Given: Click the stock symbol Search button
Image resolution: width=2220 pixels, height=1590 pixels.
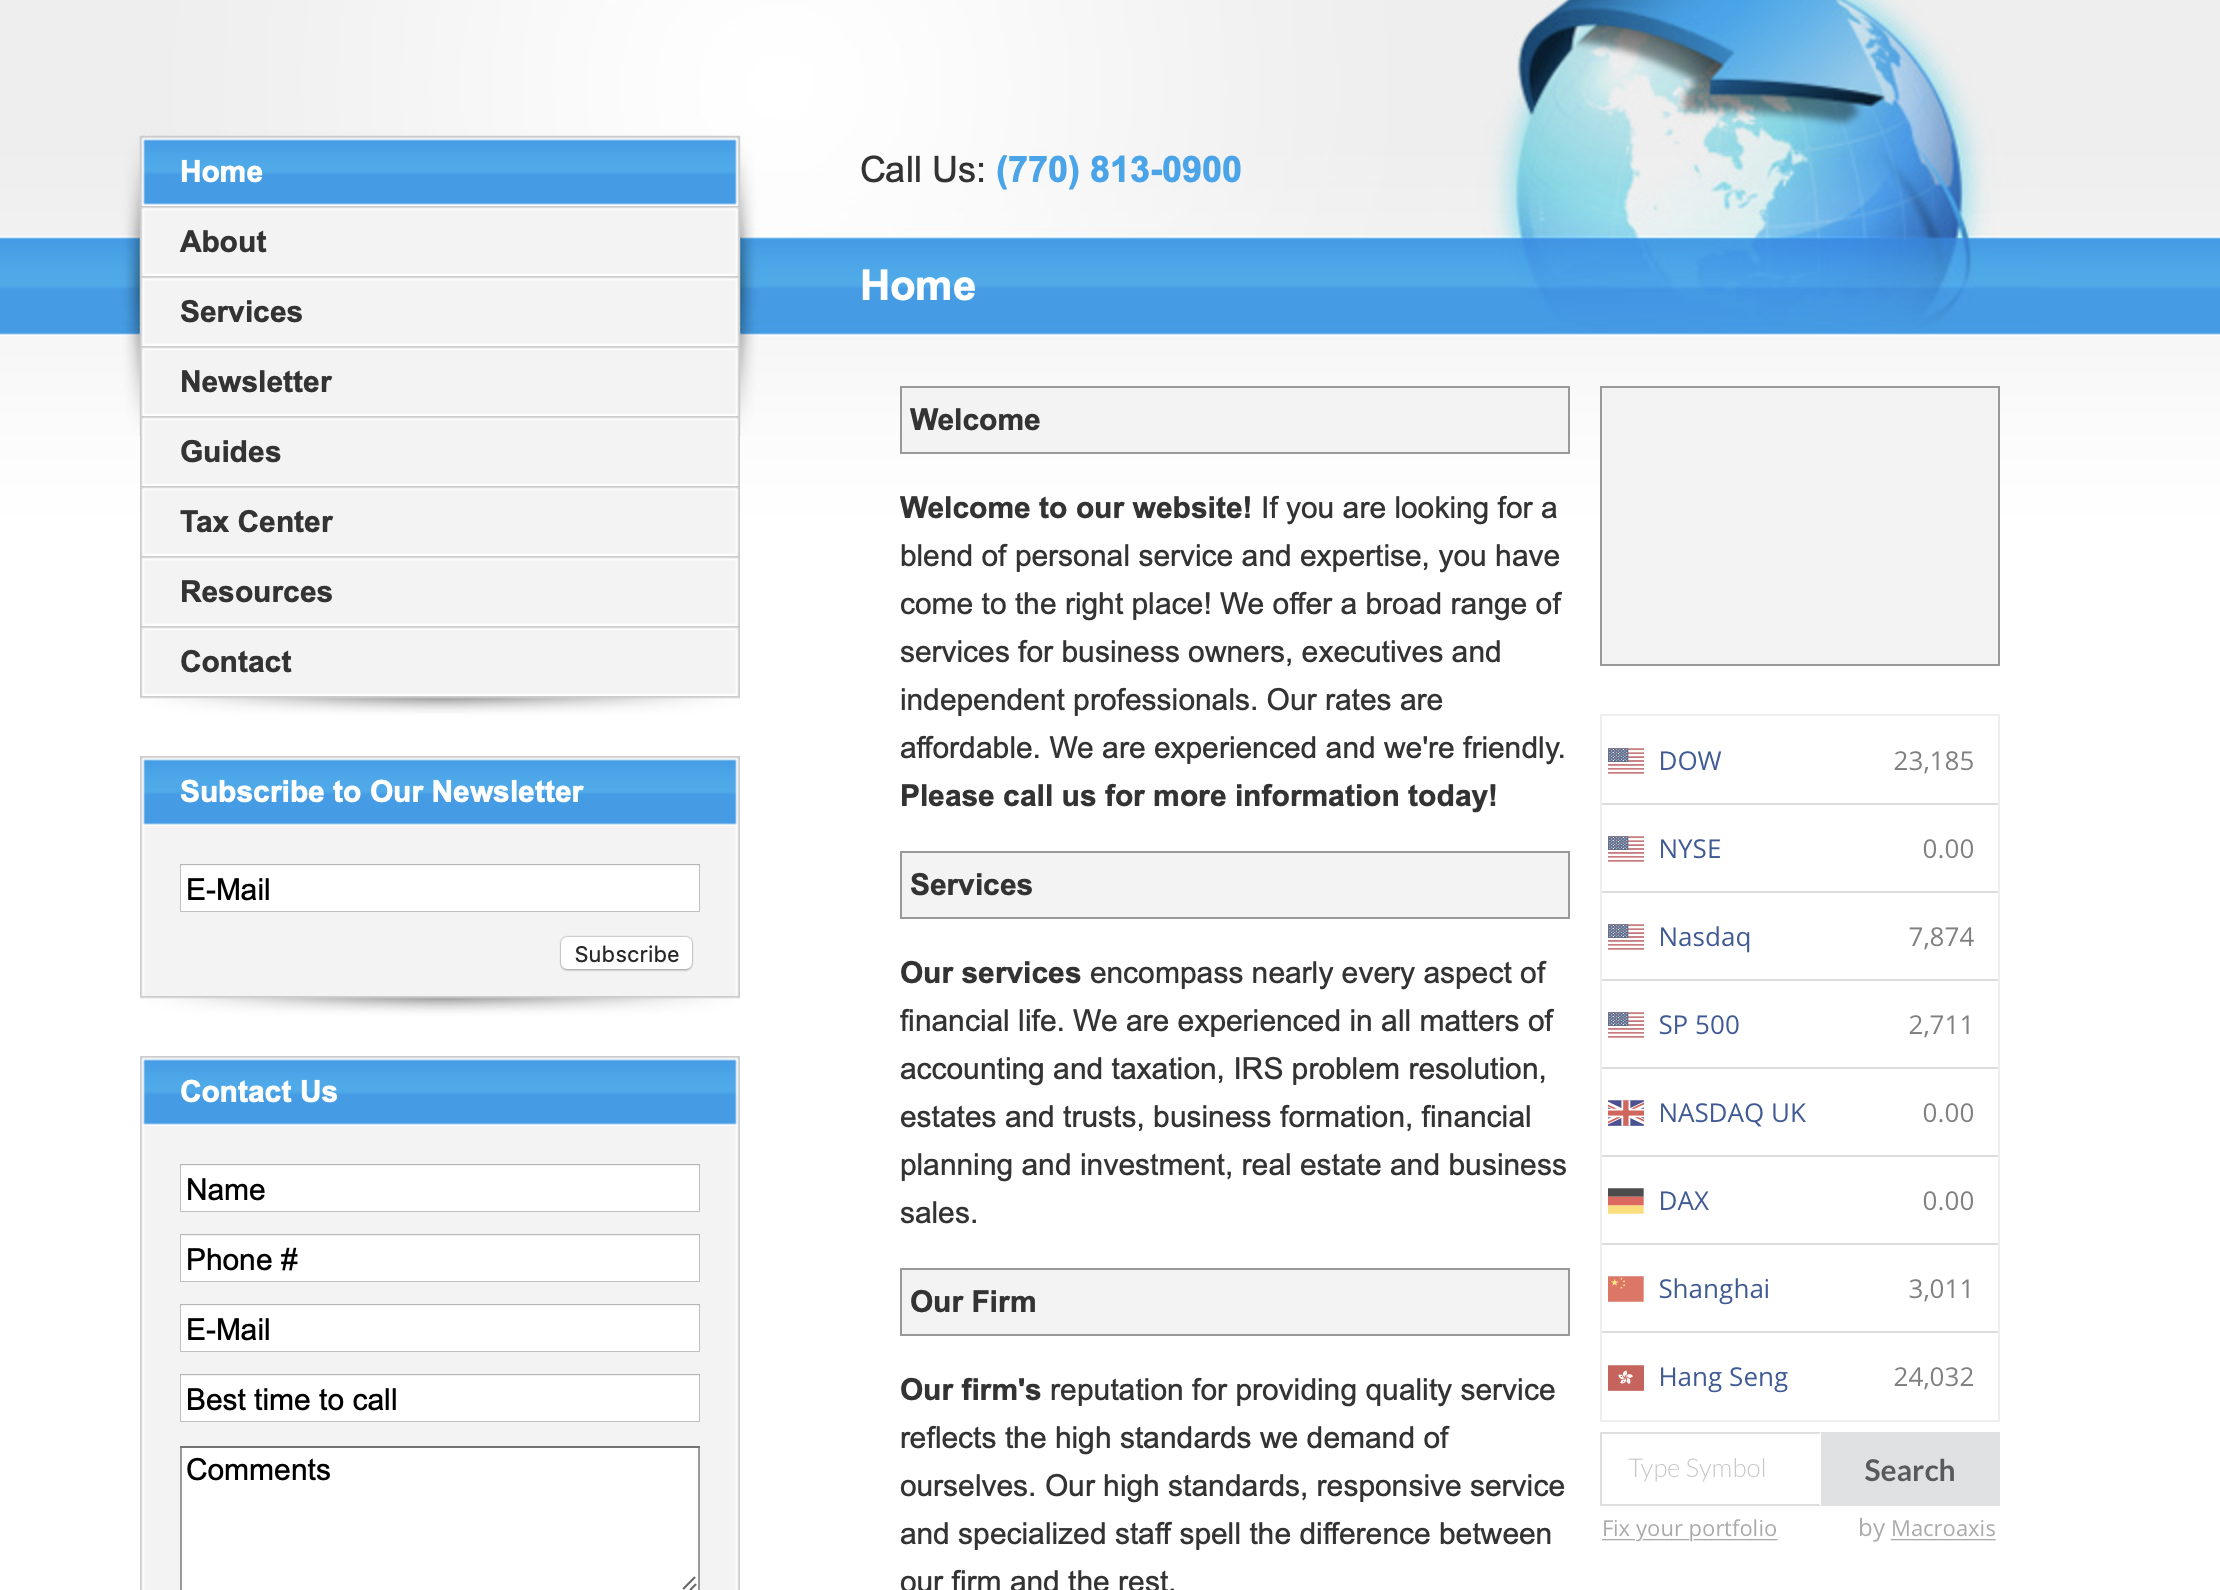Looking at the screenshot, I should click(x=1909, y=1469).
